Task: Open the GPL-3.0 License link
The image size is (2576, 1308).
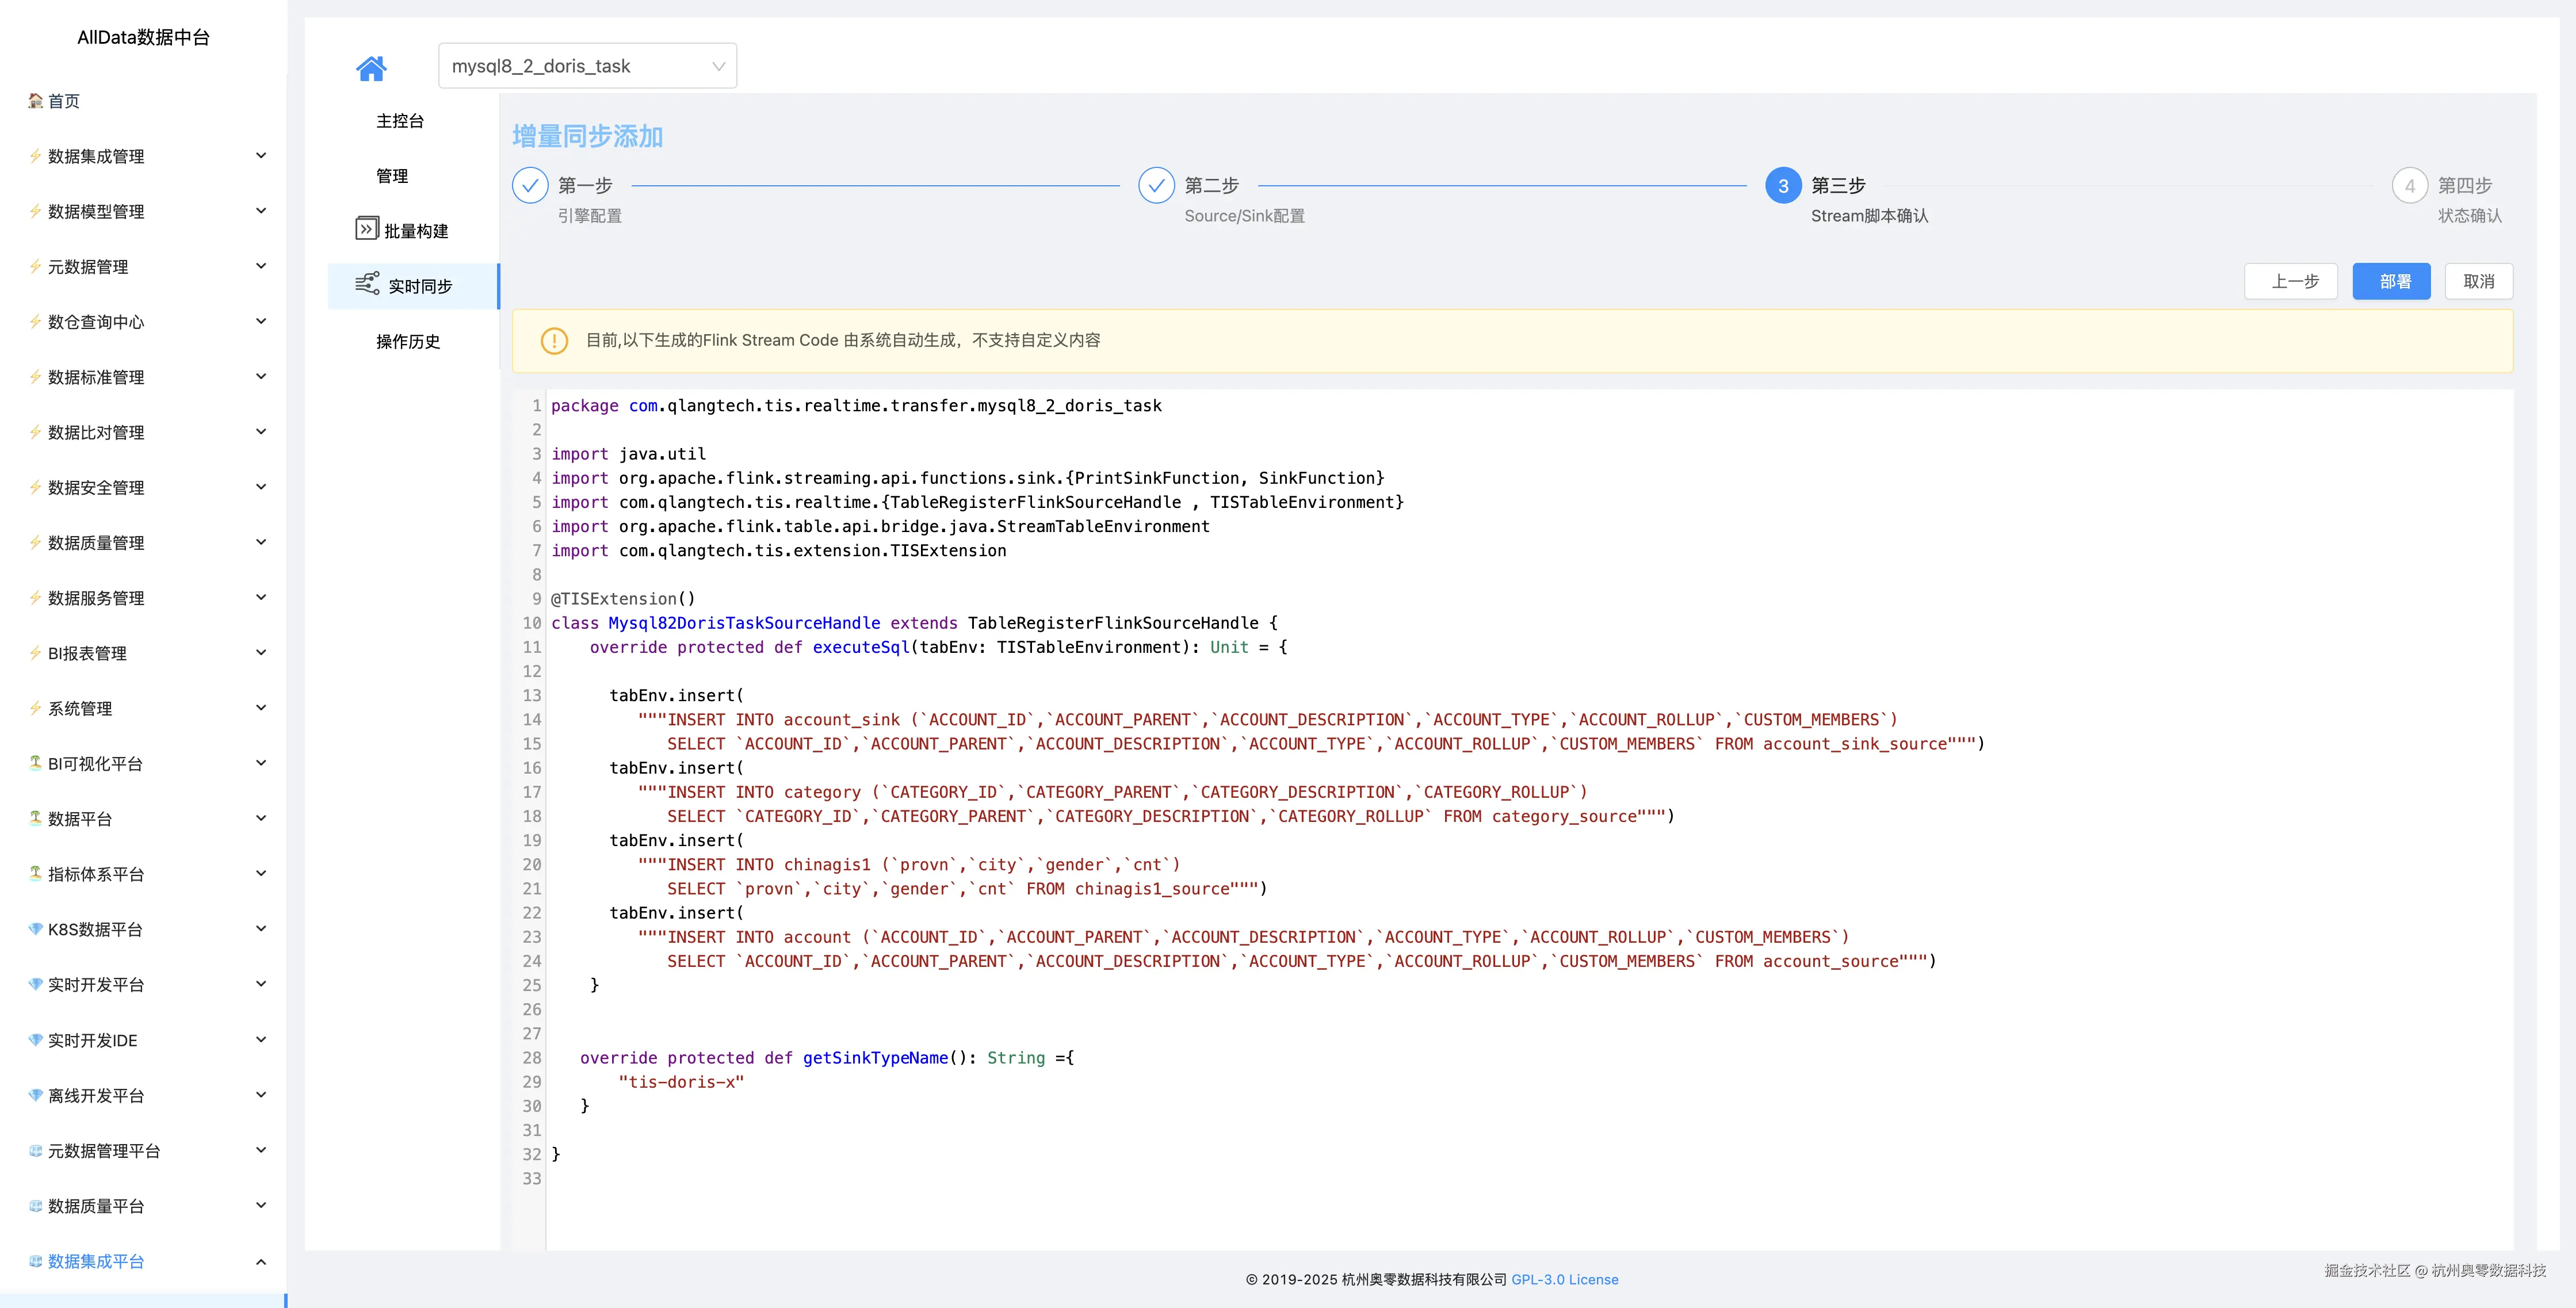Action: (1564, 1279)
